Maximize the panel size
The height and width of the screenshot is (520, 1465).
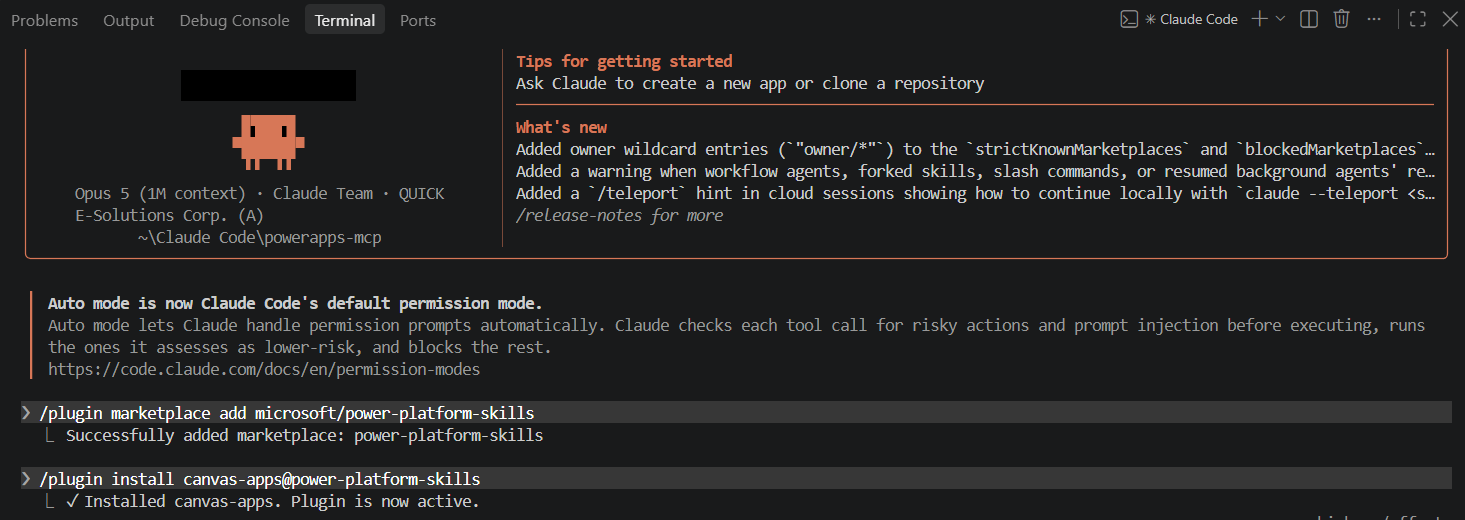pyautogui.click(x=1417, y=19)
